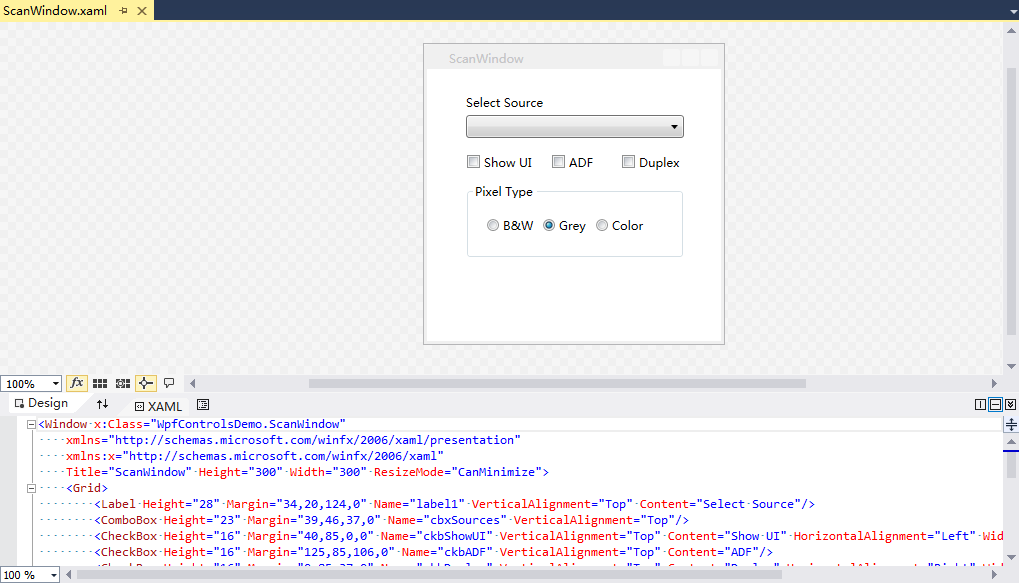Select the B&W radio button
The width and height of the screenshot is (1019, 583).
pyautogui.click(x=493, y=226)
